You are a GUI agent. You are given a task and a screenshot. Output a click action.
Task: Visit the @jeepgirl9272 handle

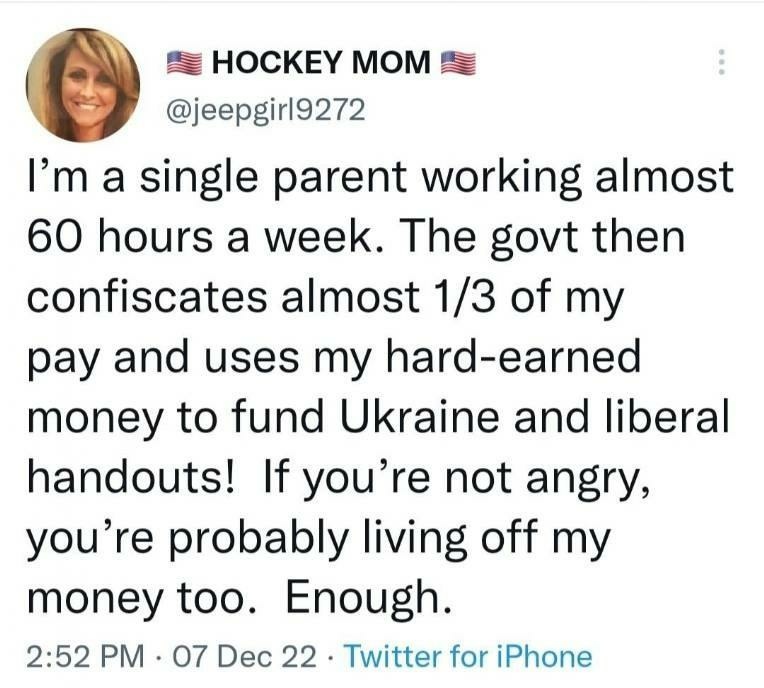266,110
